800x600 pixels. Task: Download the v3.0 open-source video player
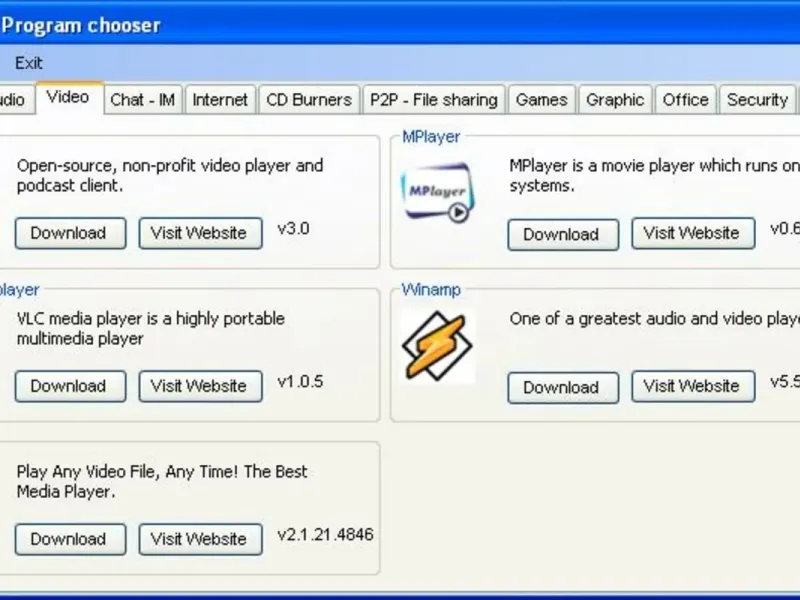(70, 233)
